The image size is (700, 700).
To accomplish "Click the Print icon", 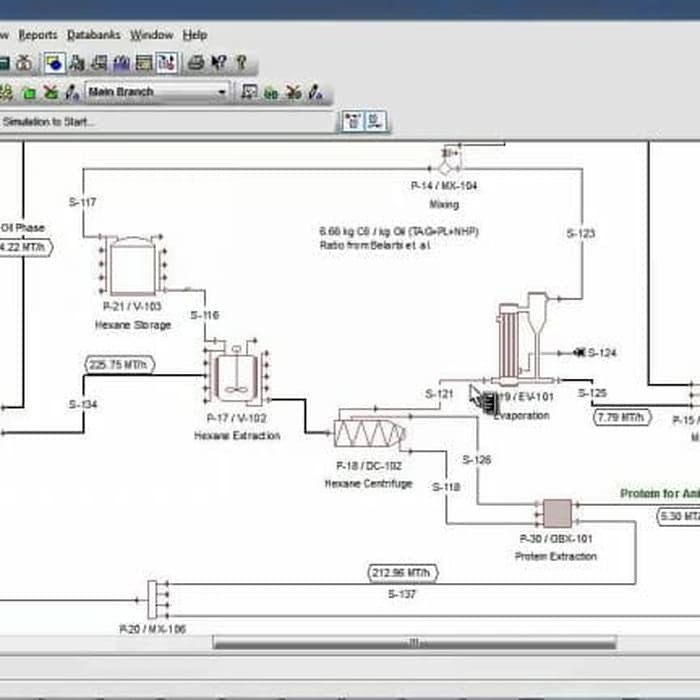I will tap(196, 63).
